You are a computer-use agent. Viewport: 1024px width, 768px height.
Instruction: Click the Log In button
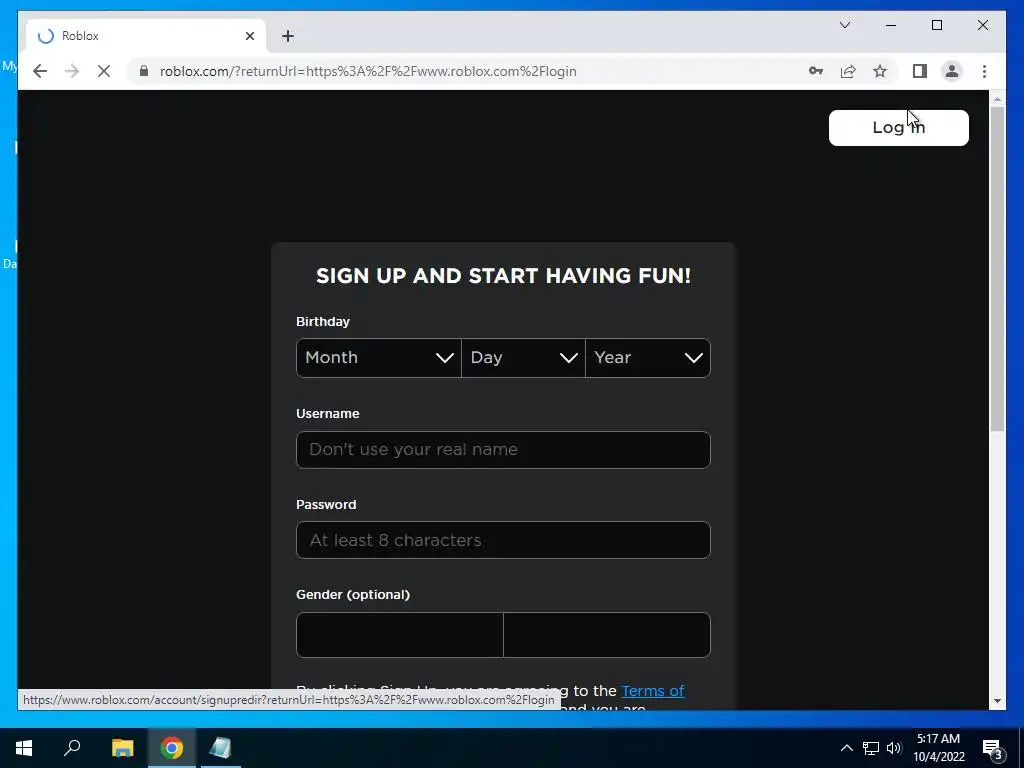[x=899, y=127]
